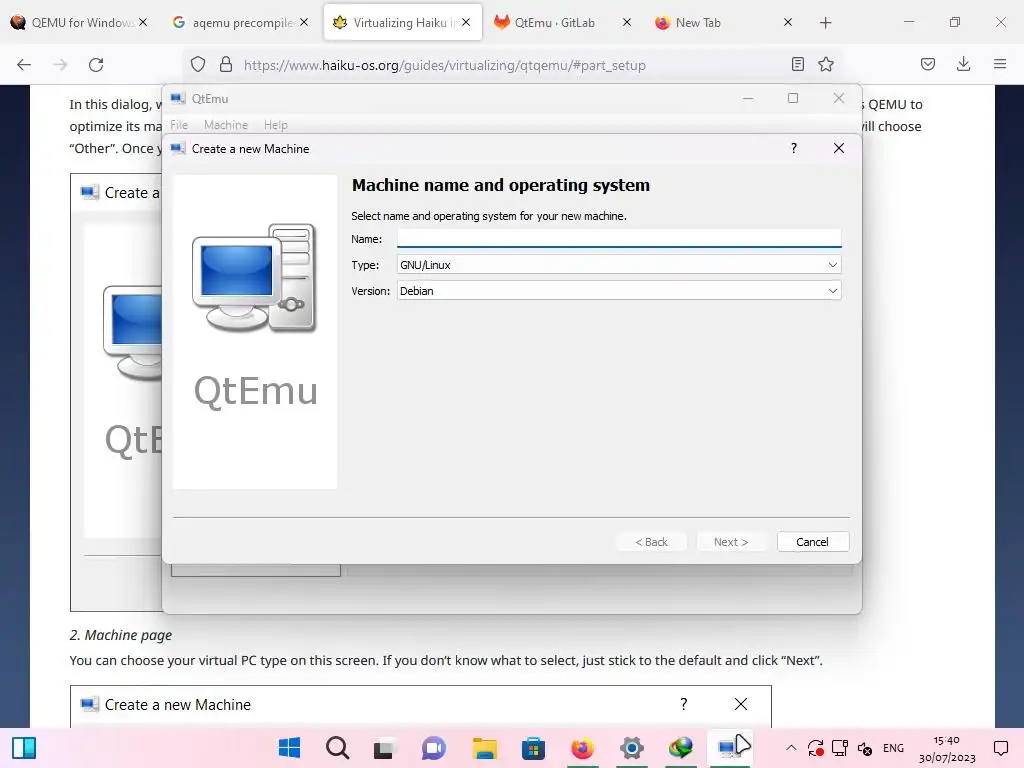Click the '2. Machine page' heading text
Image resolution: width=1024 pixels, height=768 pixels.
click(121, 635)
